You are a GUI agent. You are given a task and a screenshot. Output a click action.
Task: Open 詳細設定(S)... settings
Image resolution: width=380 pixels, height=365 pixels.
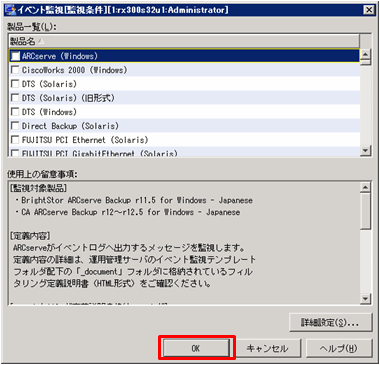[330, 323]
